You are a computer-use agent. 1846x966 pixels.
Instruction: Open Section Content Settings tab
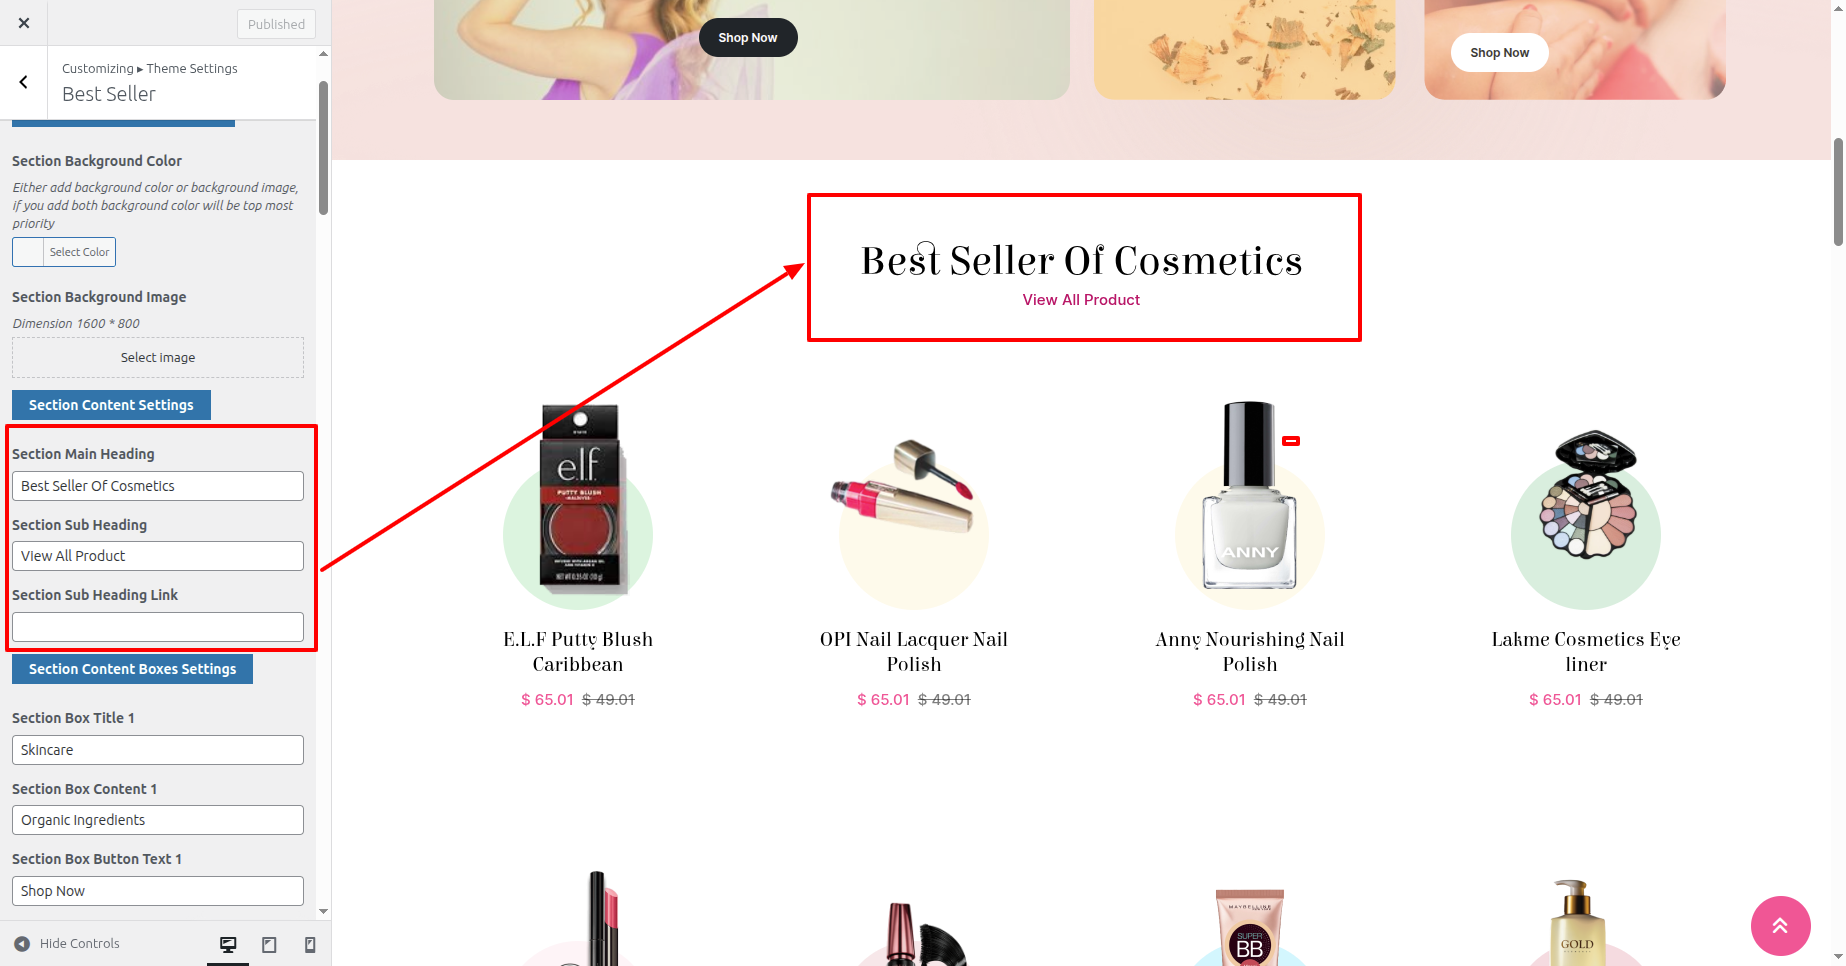[x=111, y=405]
